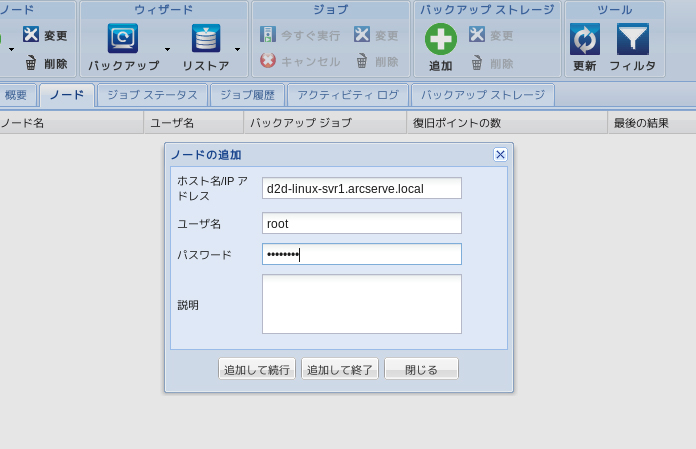Click the green 追加 backup storage icon
The height and width of the screenshot is (449, 696).
(441, 39)
